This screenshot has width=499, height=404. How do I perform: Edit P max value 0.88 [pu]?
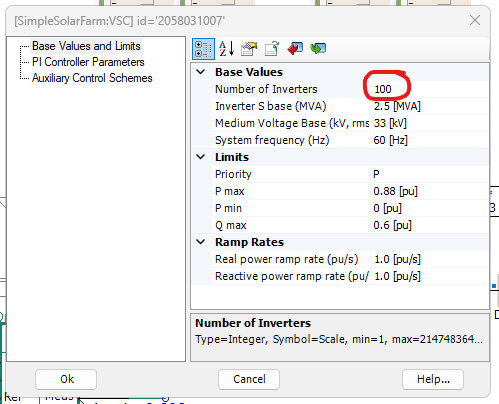click(x=429, y=191)
